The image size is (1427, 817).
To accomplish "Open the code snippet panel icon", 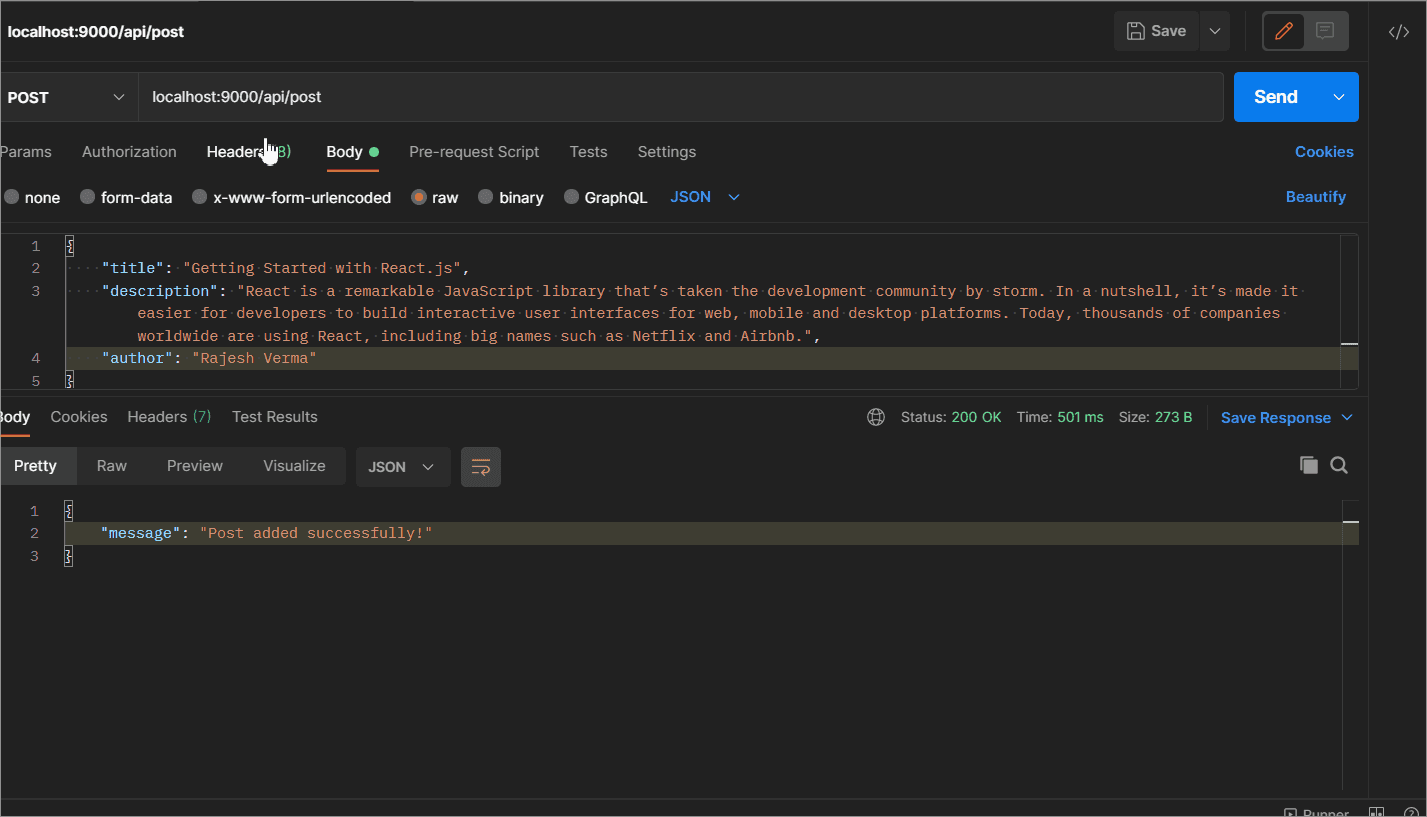I will [x=1398, y=32].
